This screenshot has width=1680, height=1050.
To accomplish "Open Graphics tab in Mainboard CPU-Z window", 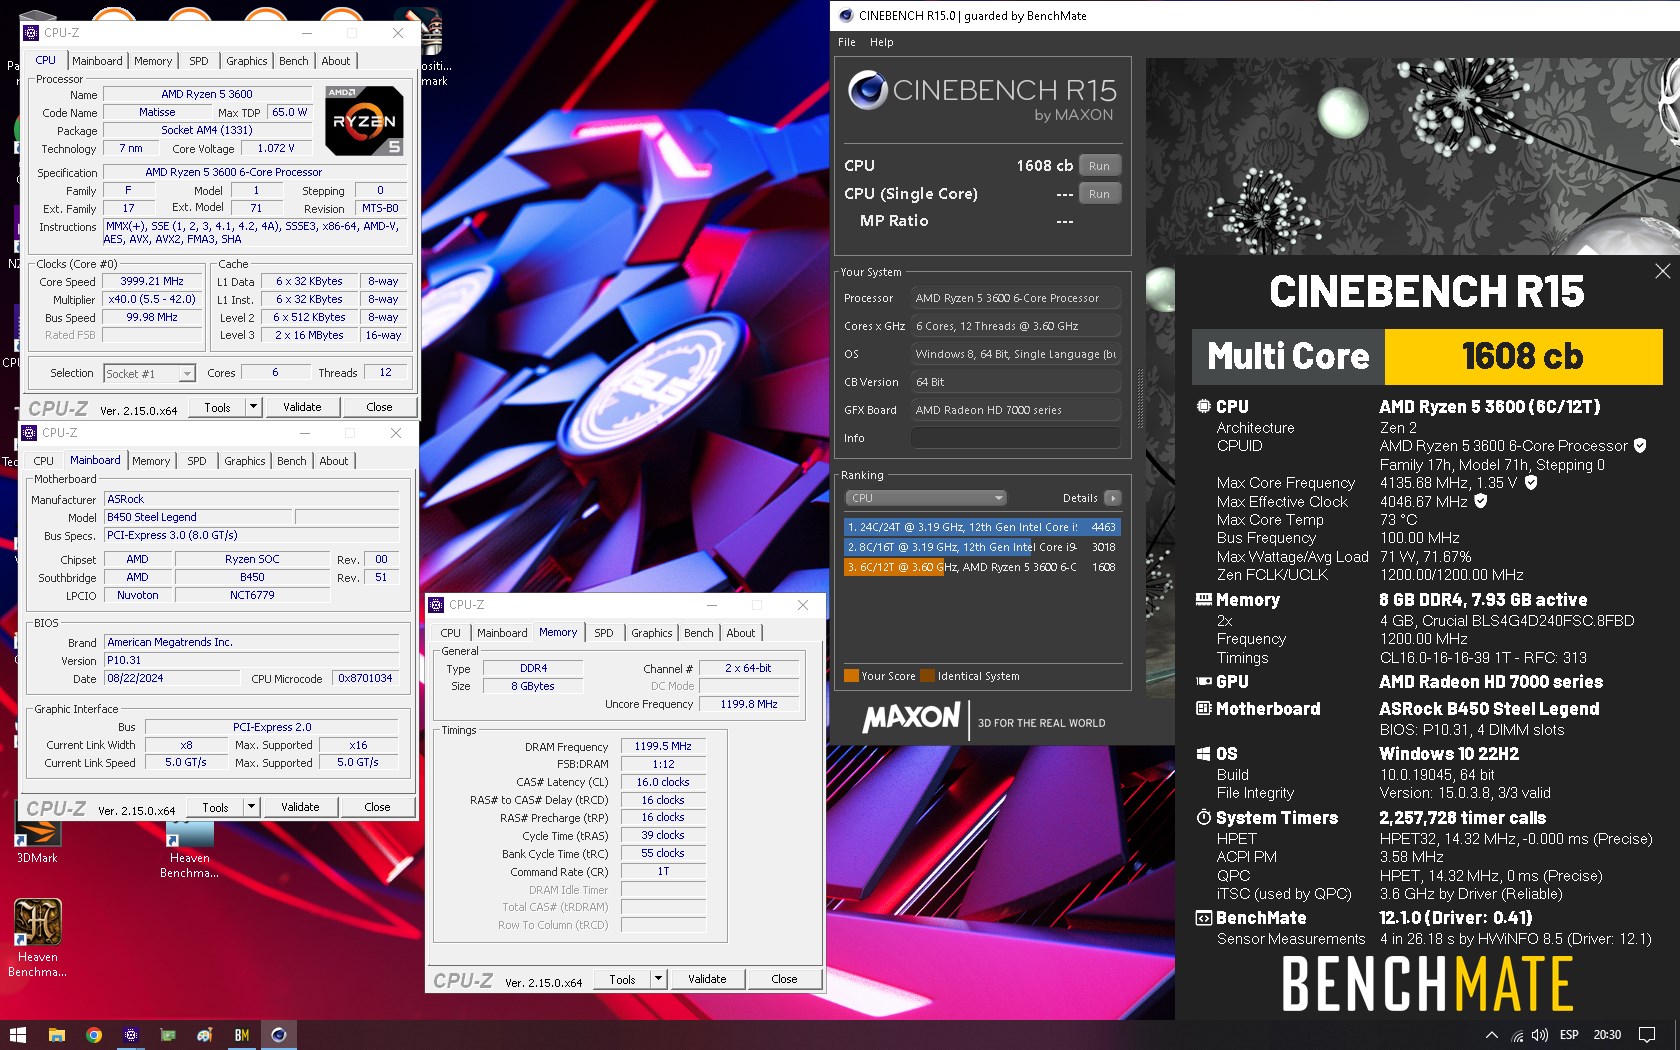I will [244, 461].
